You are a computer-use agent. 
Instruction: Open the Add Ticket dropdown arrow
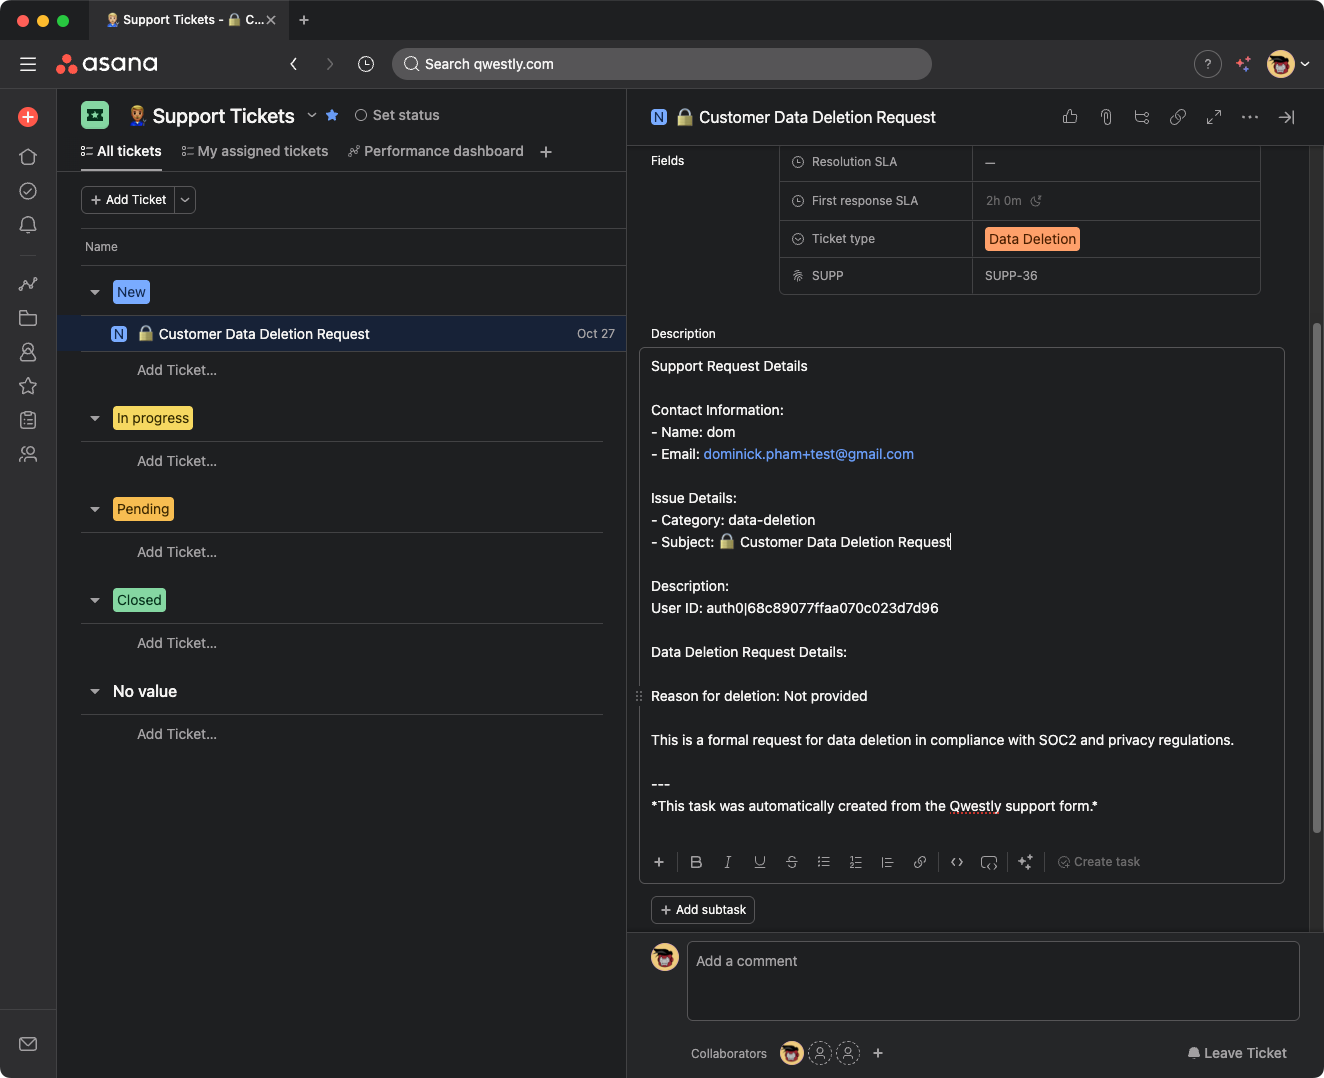tap(185, 200)
